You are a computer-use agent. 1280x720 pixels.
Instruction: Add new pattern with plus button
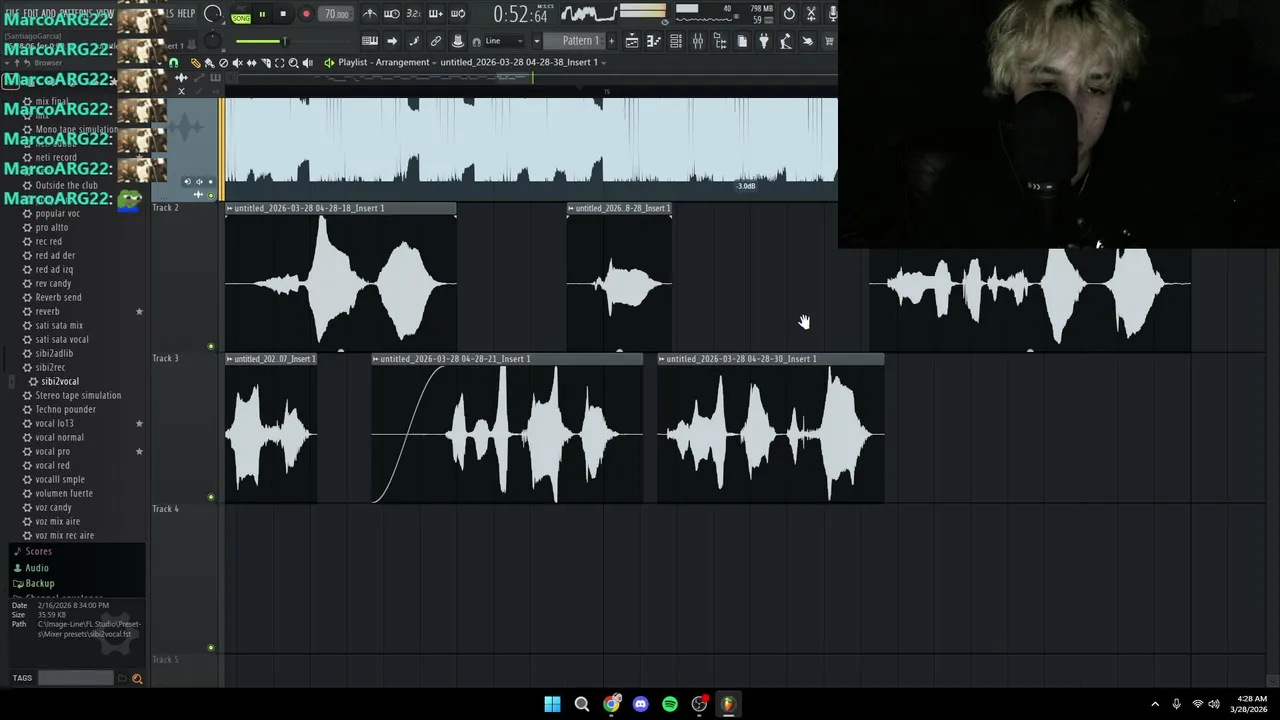(611, 41)
